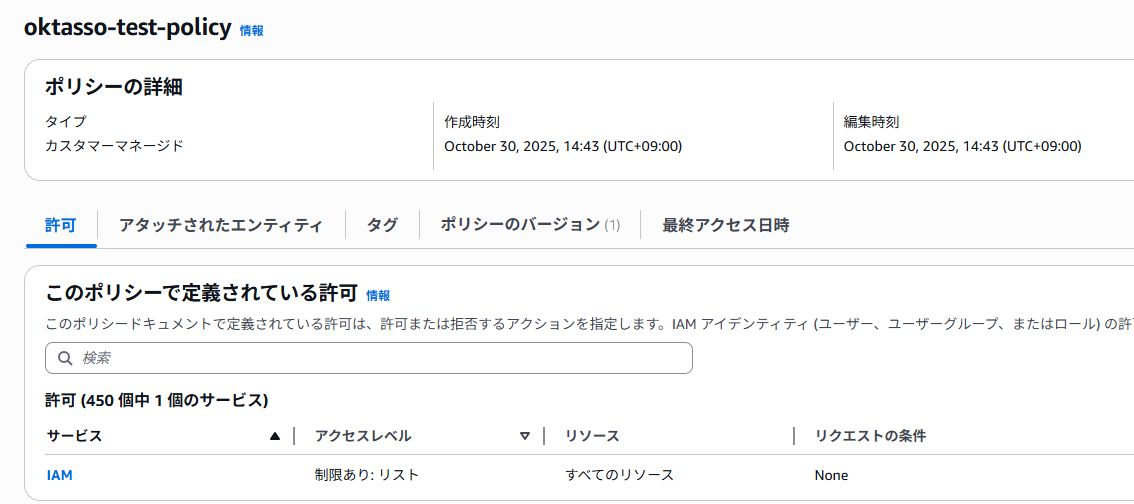Click the 制限あり: リスト access level cell
This screenshot has width=1134, height=504.
(367, 475)
